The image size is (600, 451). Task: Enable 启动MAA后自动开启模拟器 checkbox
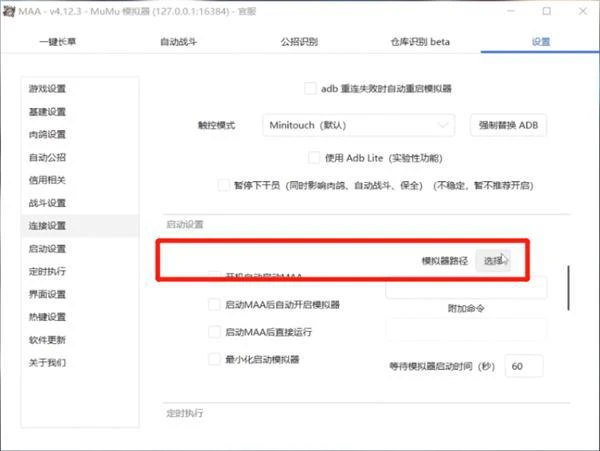click(214, 304)
